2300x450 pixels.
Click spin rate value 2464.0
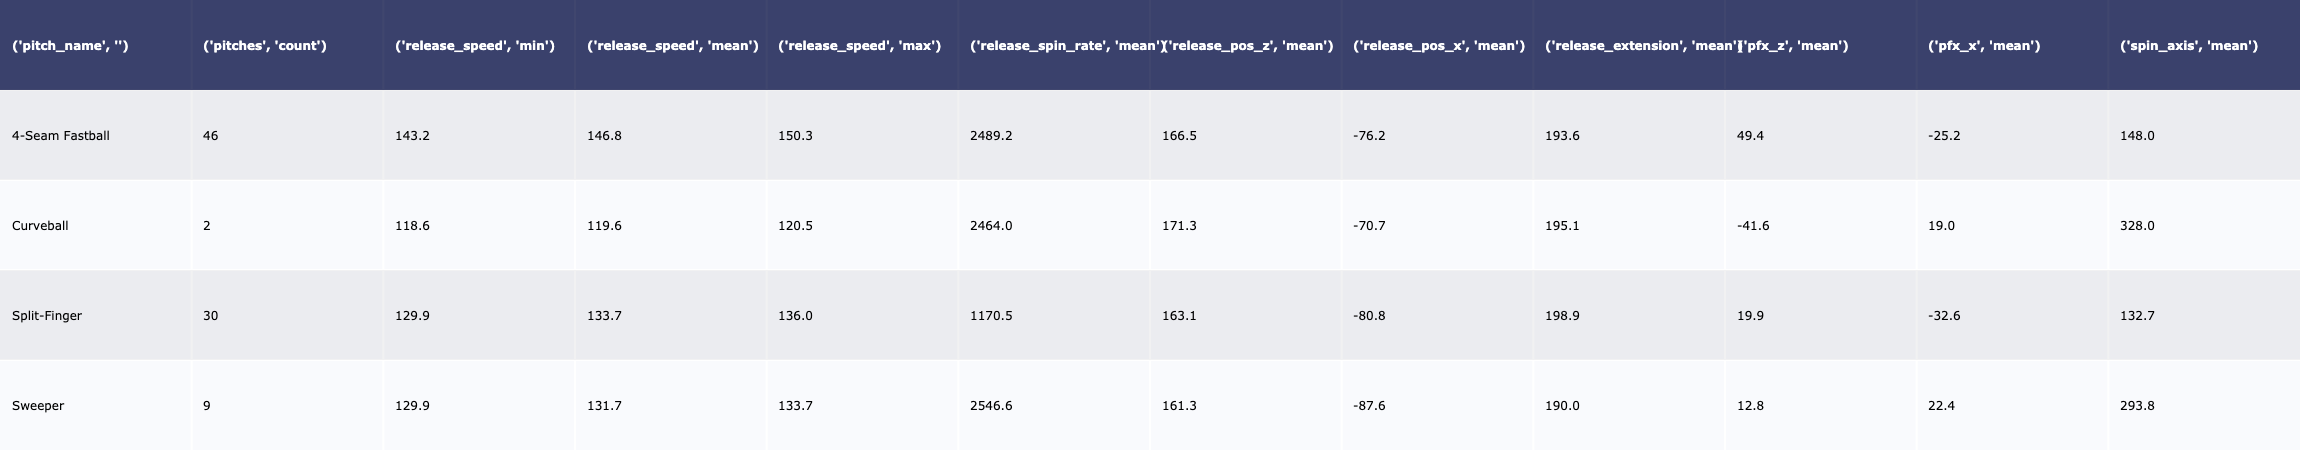point(991,226)
